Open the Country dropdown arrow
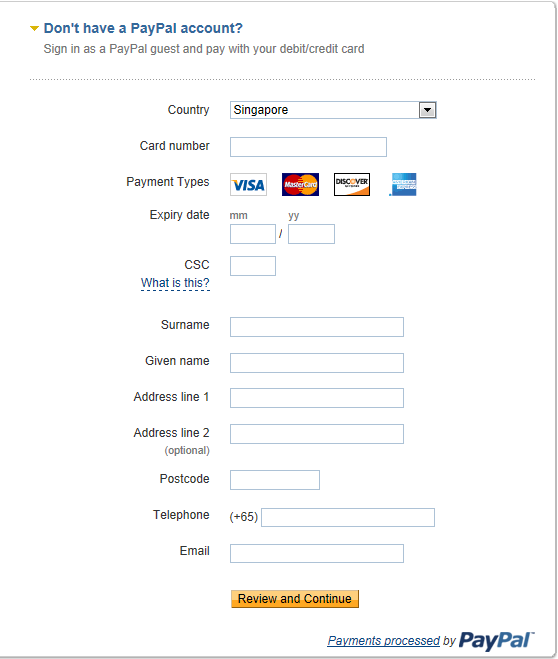 pos(427,110)
